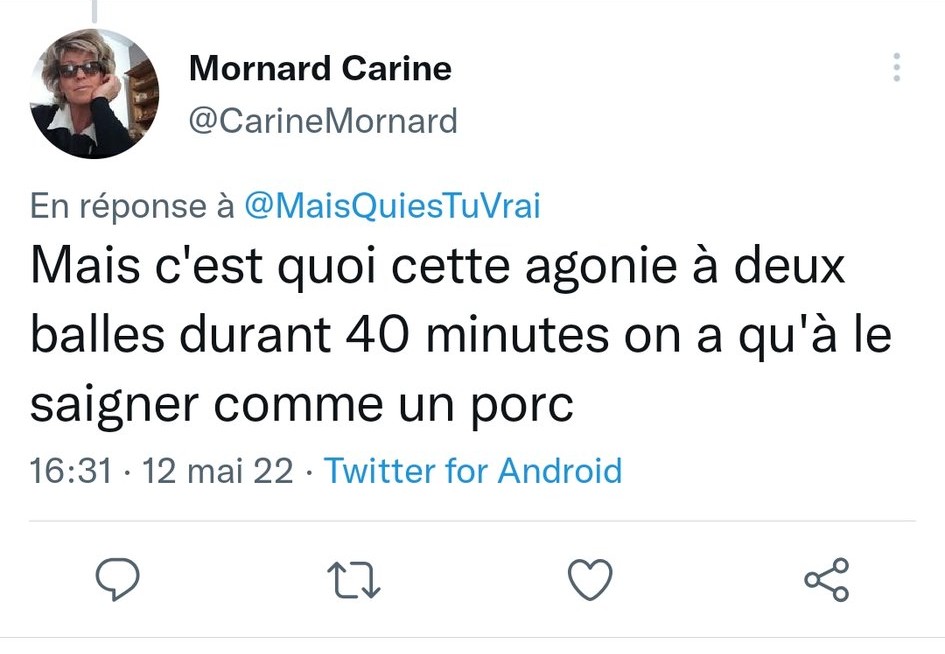Like the tweet with the heart icon

coord(589,580)
